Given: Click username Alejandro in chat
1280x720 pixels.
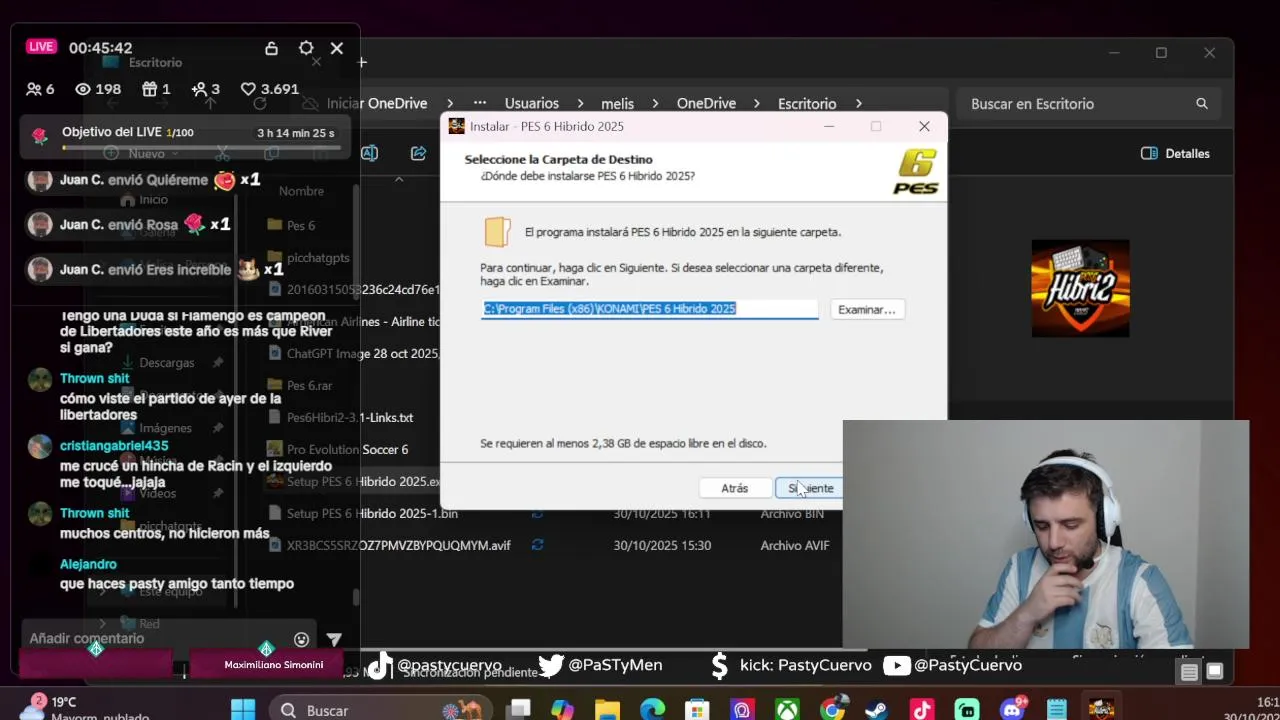Looking at the screenshot, I should (x=88, y=564).
